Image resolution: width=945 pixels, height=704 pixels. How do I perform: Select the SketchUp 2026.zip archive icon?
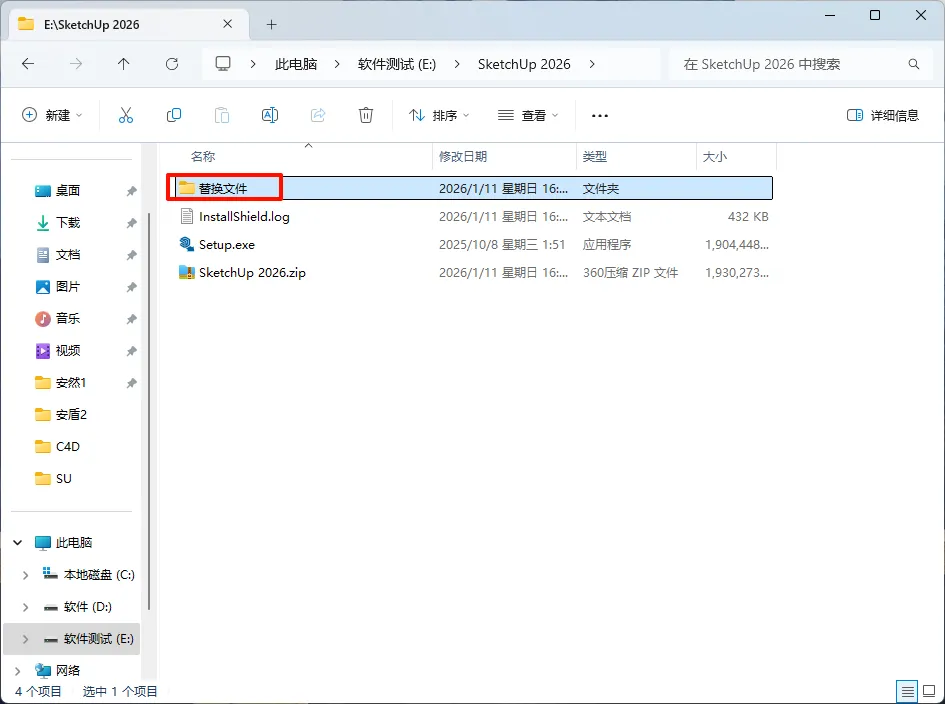point(186,272)
